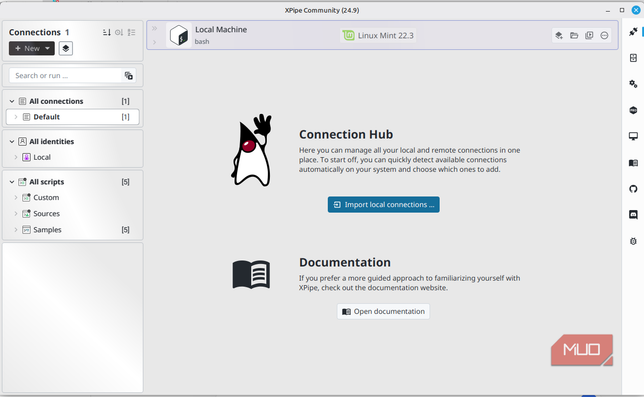Click the run script icon on Local Machine
The image size is (644, 397).
click(589, 35)
